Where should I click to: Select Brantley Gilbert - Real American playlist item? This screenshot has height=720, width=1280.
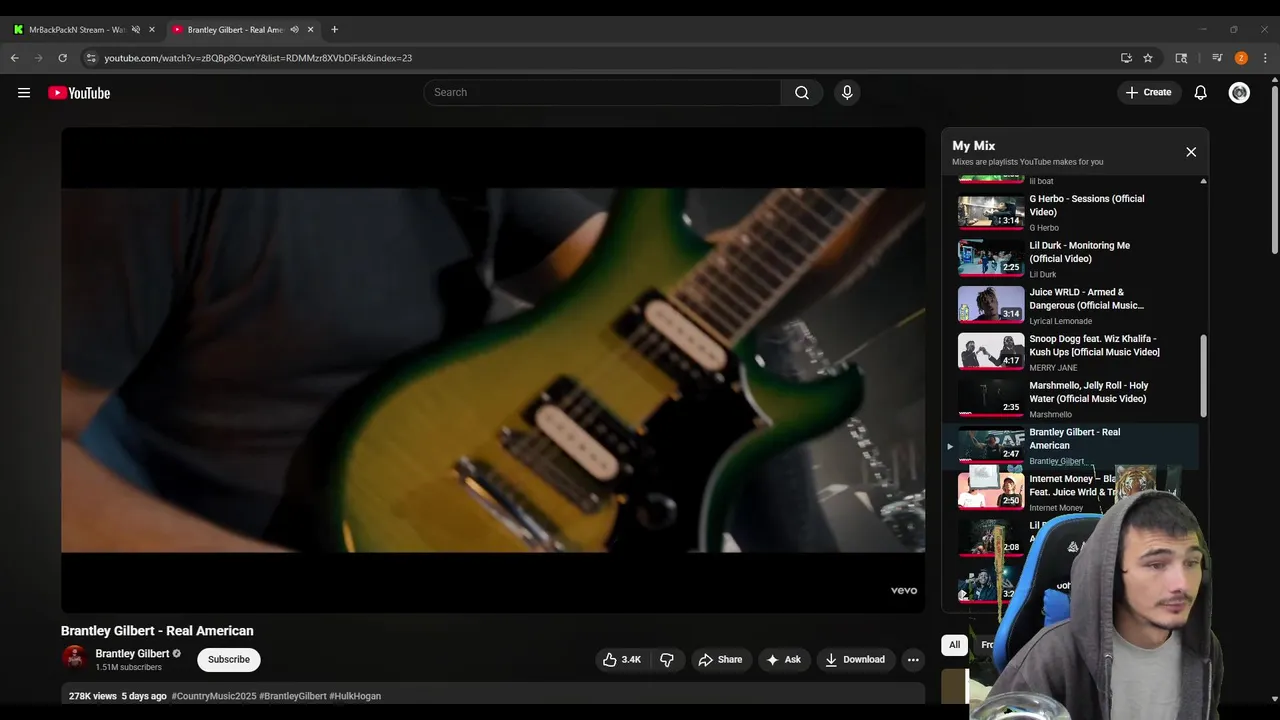tap(1070, 446)
